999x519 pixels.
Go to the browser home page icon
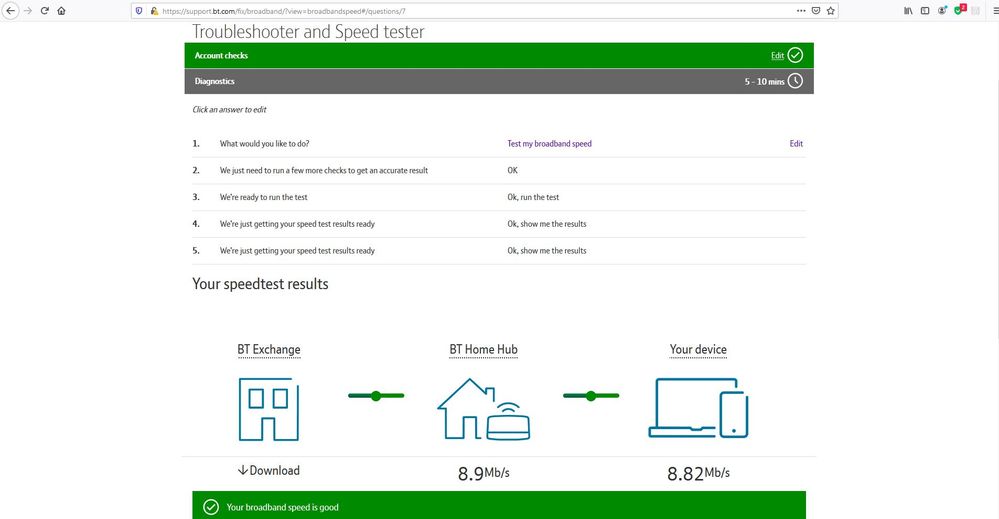[x=62, y=10]
